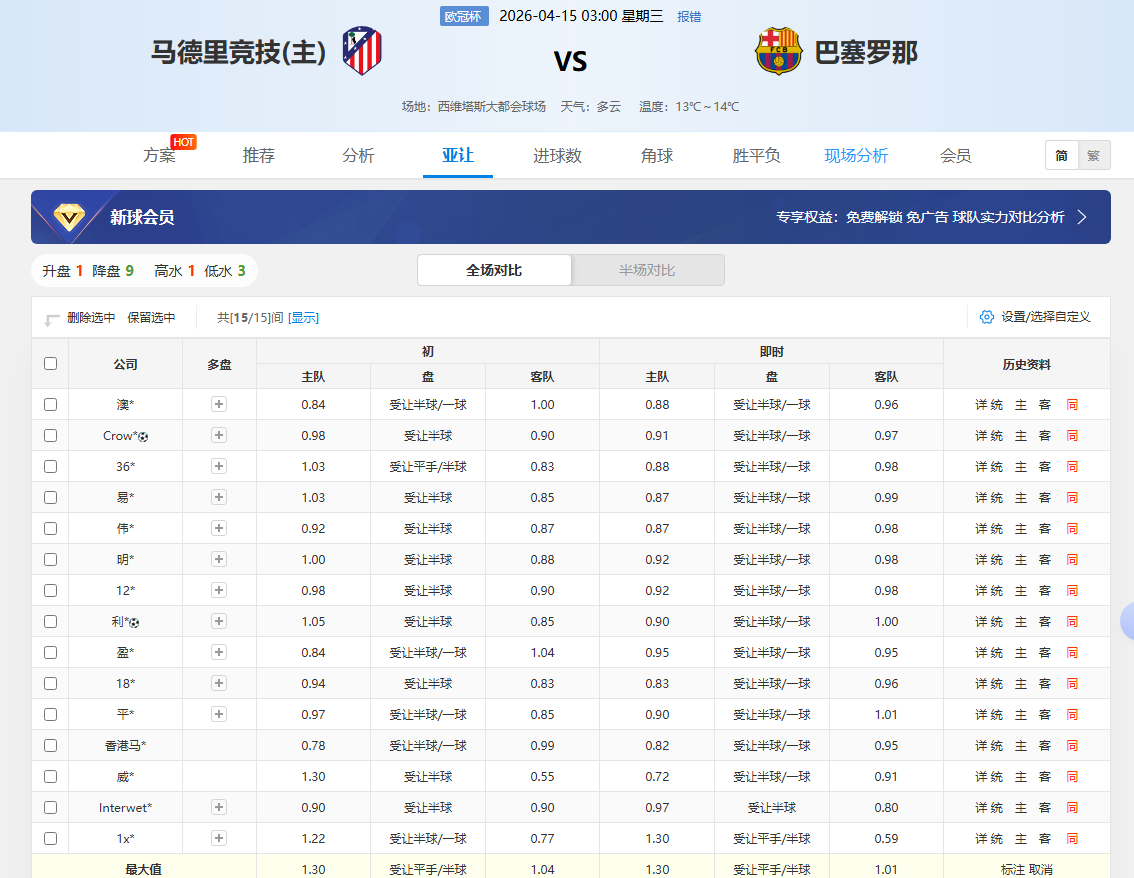Viewport: 1134px width, 878px height.
Task: Click the diamond VIP member icon
Action: pos(69,217)
